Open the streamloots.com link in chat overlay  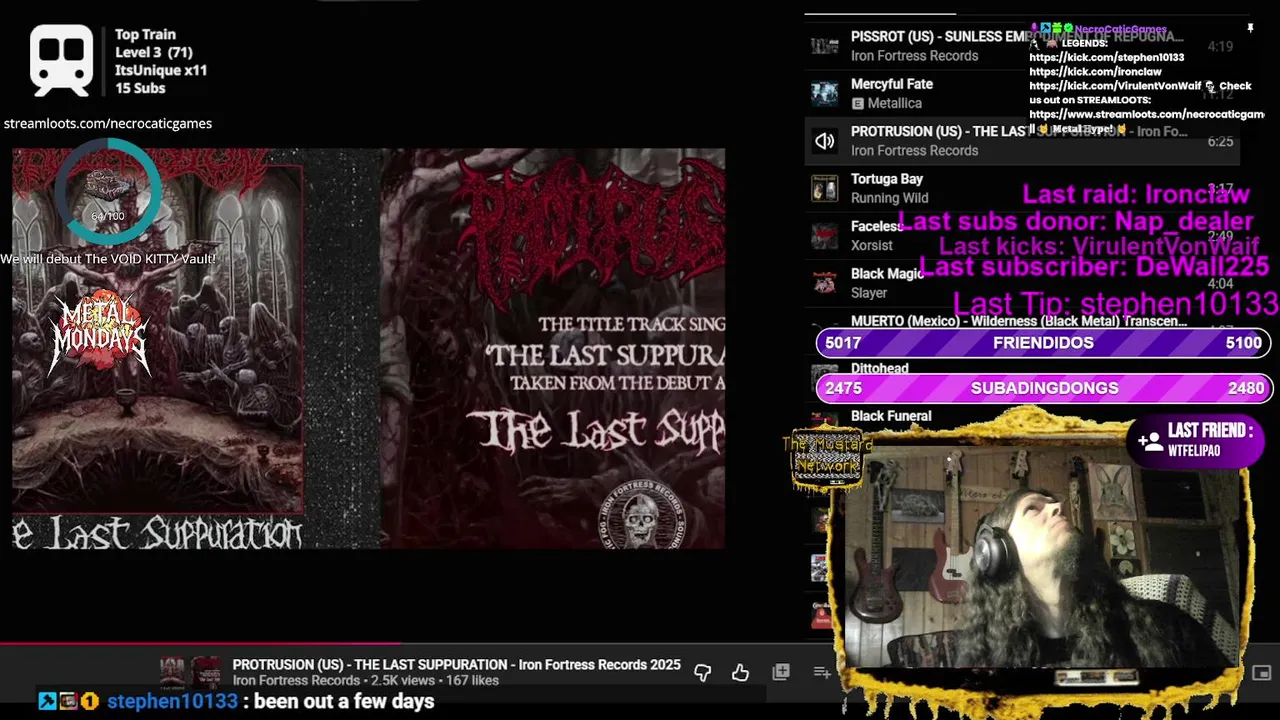tap(1147, 114)
